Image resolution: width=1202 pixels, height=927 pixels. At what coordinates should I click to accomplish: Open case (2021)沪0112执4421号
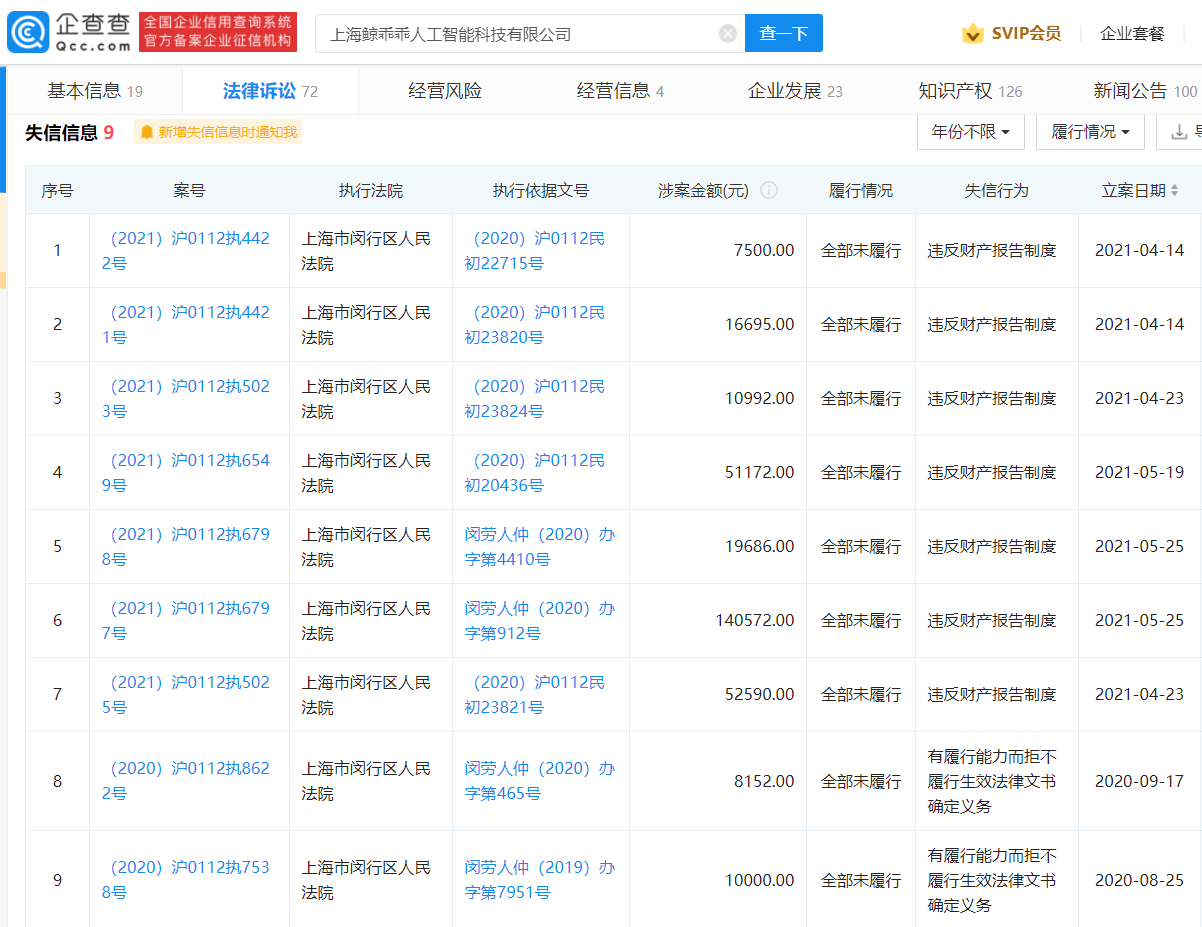pos(186,325)
